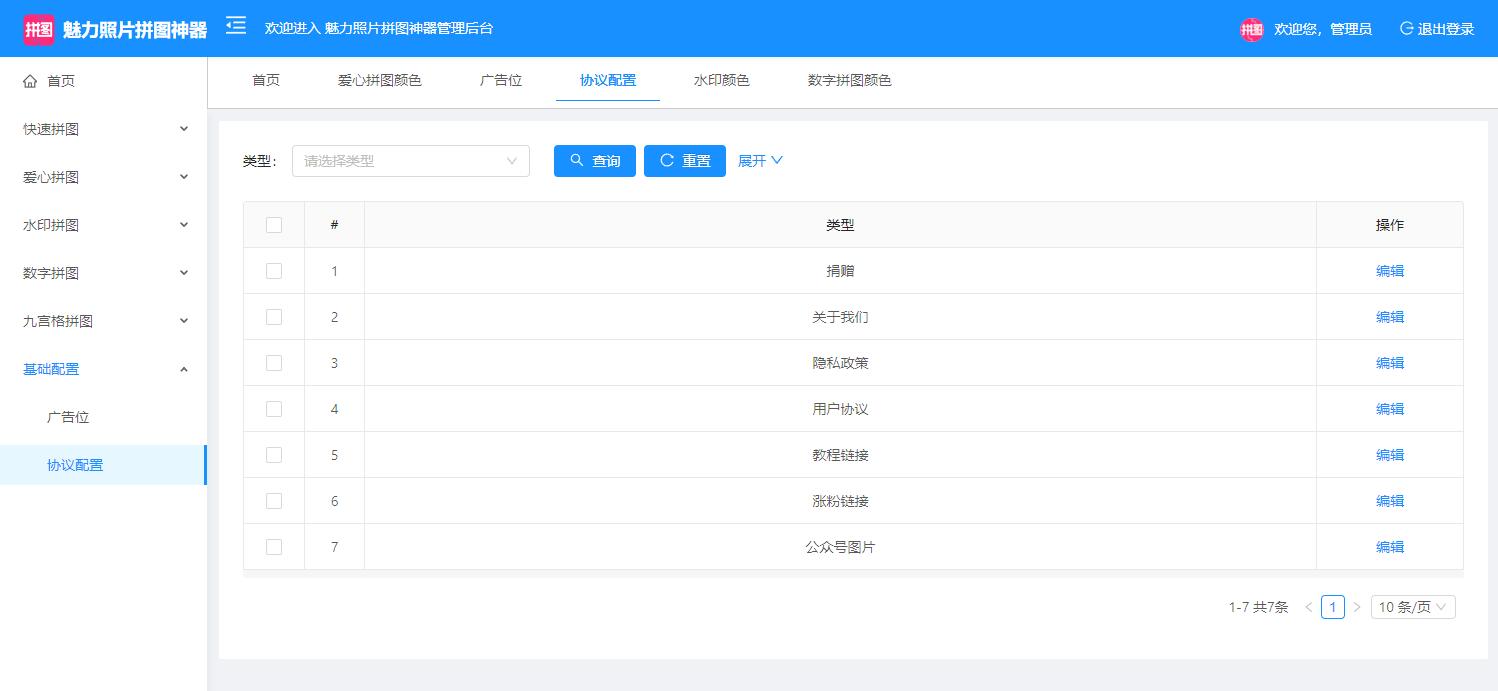This screenshot has width=1498, height=691.
Task: Click the admin avatar icon
Action: [1252, 29]
